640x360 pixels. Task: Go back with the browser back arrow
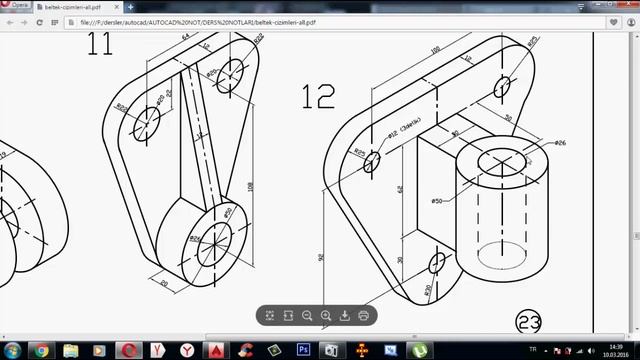10,22
